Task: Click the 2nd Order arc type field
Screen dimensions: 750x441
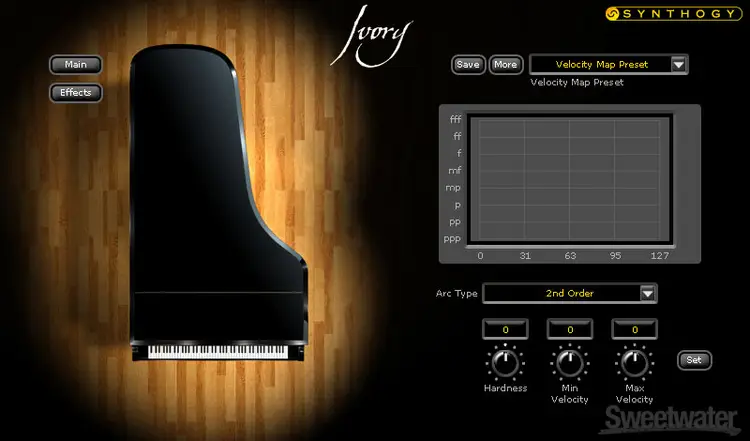Action: 562,293
